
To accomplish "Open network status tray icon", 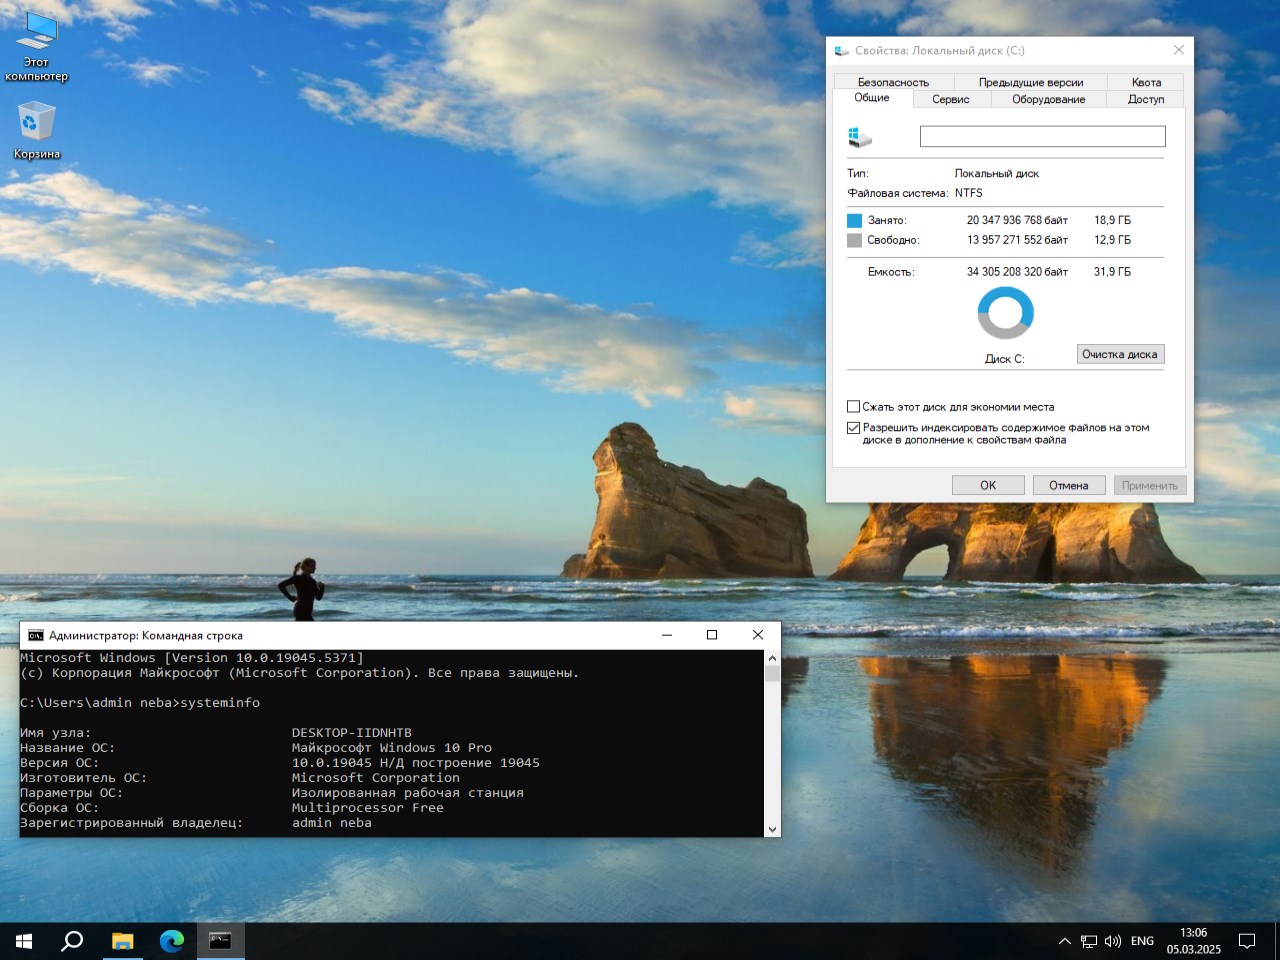I will click(x=1089, y=941).
